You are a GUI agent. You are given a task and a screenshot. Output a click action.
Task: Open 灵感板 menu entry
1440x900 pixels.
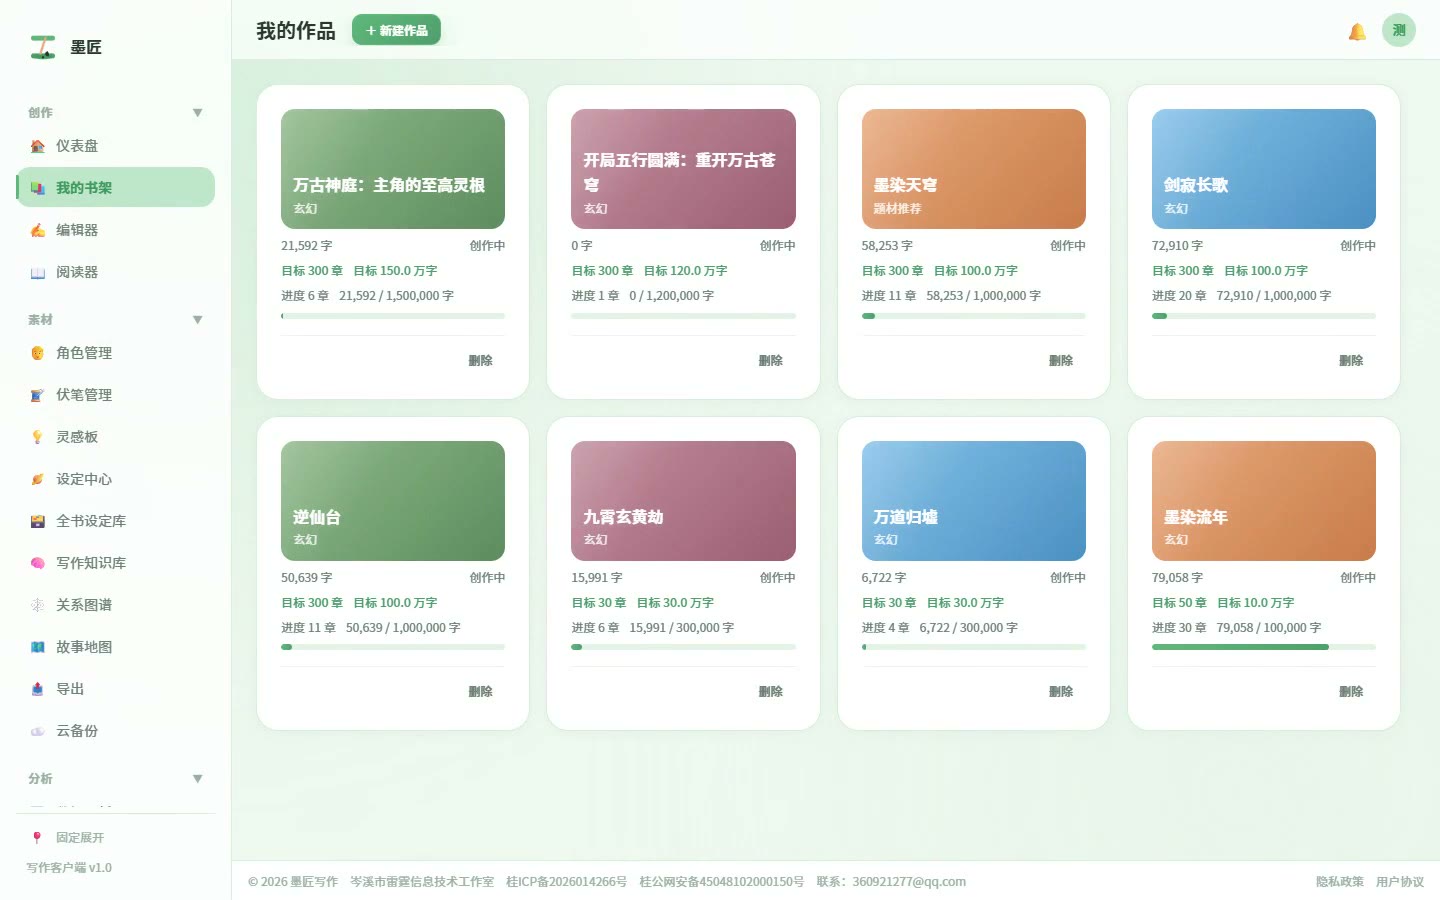point(116,437)
